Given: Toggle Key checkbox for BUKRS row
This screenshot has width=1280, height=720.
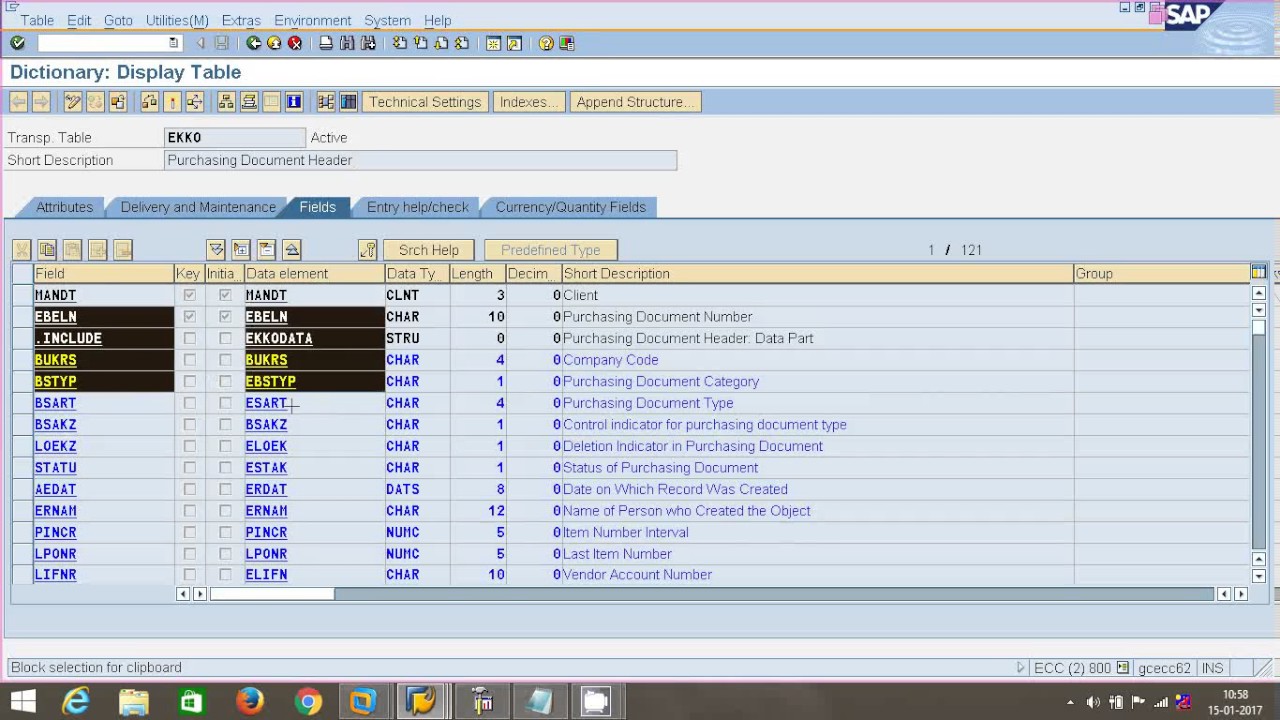Looking at the screenshot, I should (x=189, y=360).
